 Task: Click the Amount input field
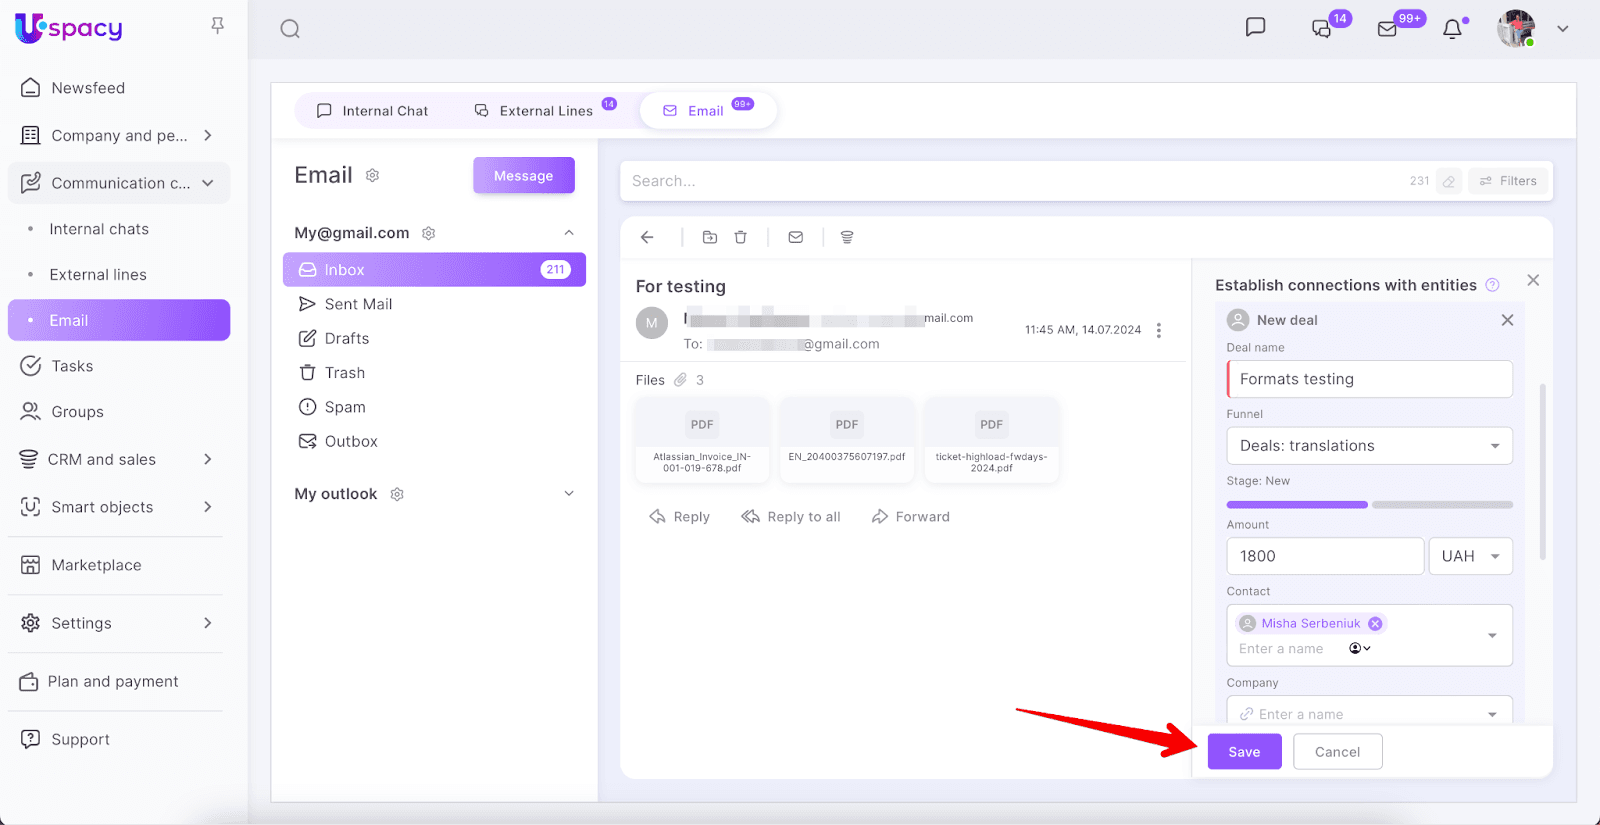tap(1324, 556)
